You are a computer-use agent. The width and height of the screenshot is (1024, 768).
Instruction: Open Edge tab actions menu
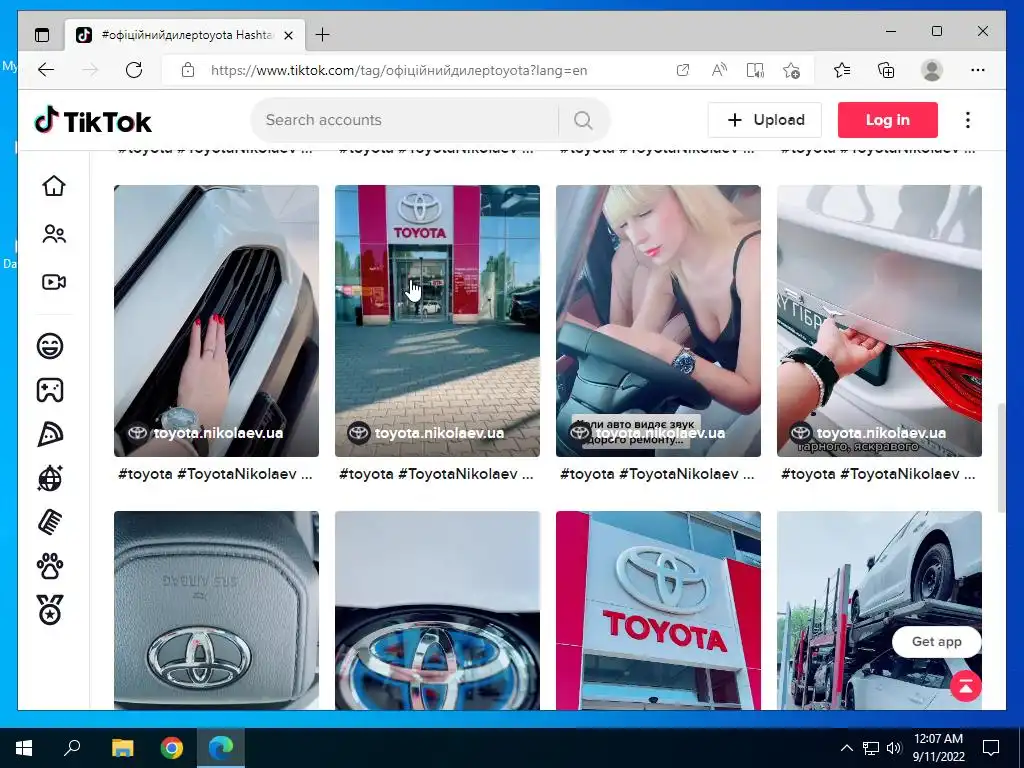pos(42,35)
